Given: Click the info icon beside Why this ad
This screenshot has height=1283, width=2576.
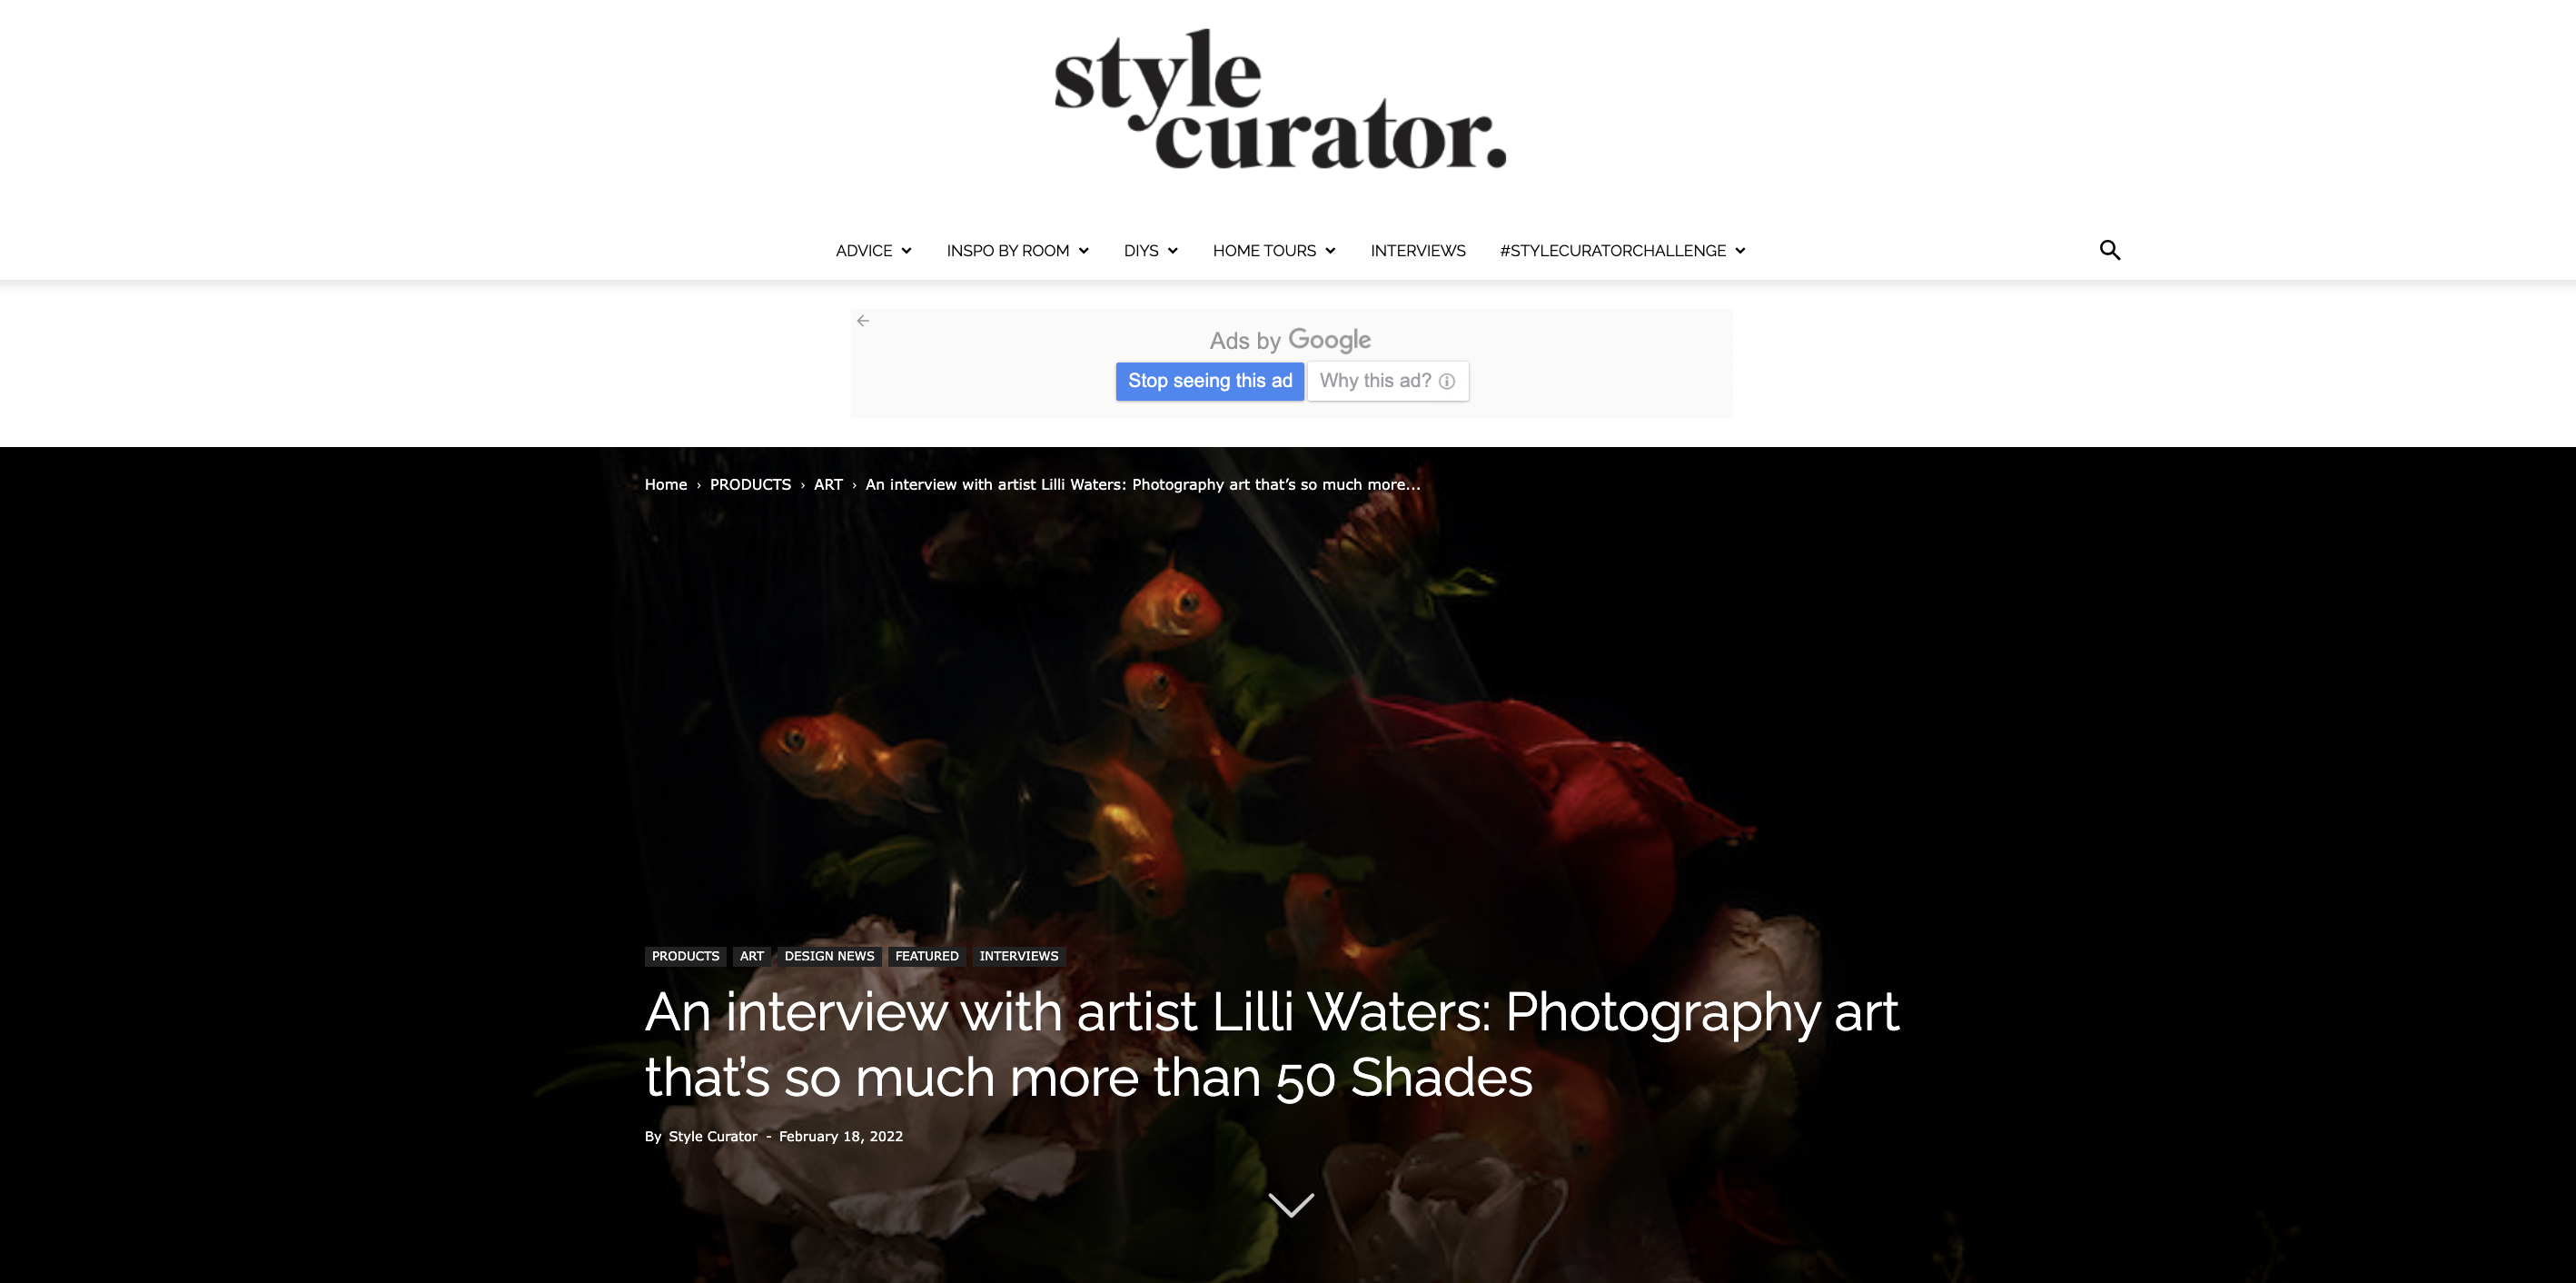Looking at the screenshot, I should (x=1446, y=381).
